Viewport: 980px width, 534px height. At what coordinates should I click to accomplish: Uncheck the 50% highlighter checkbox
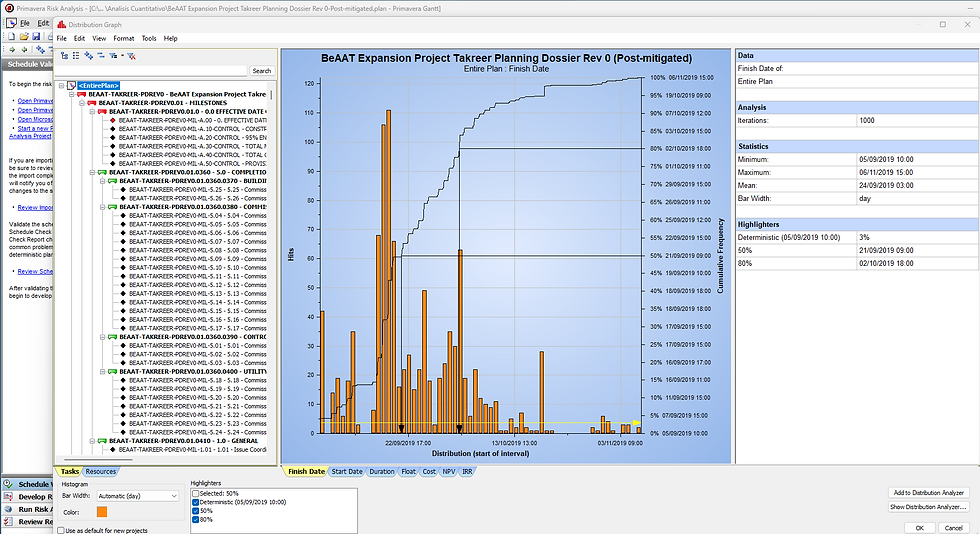(196, 511)
